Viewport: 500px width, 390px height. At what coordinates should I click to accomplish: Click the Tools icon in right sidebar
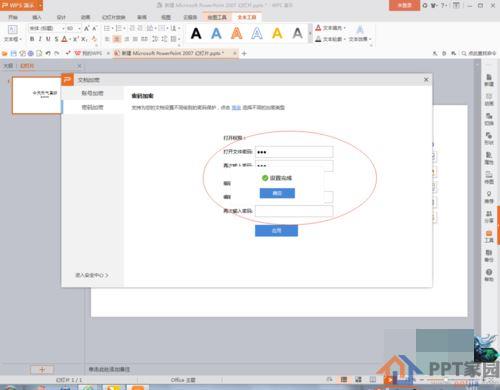pos(489,236)
